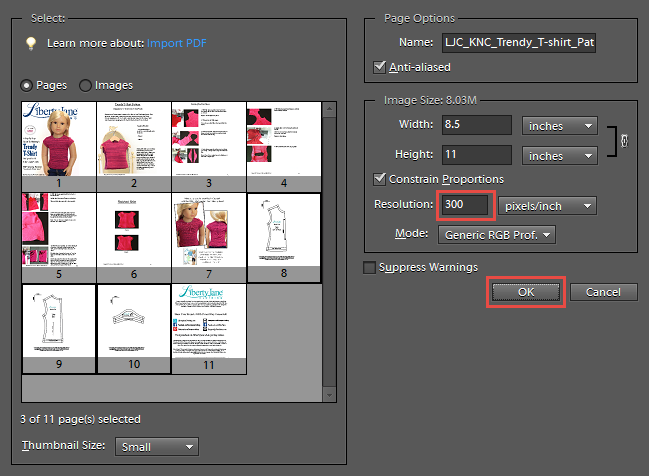
Task: Select the Images radio button
Action: (85, 85)
